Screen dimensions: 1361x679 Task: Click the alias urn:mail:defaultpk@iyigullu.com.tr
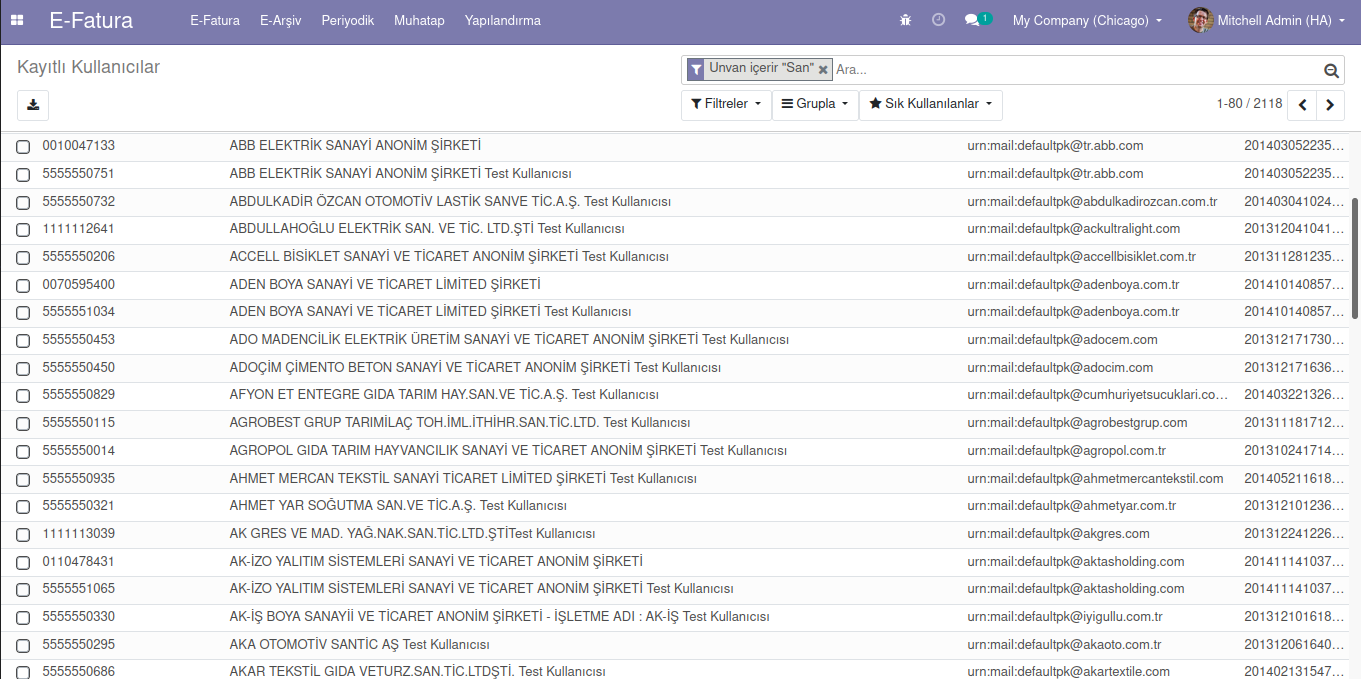point(1065,617)
